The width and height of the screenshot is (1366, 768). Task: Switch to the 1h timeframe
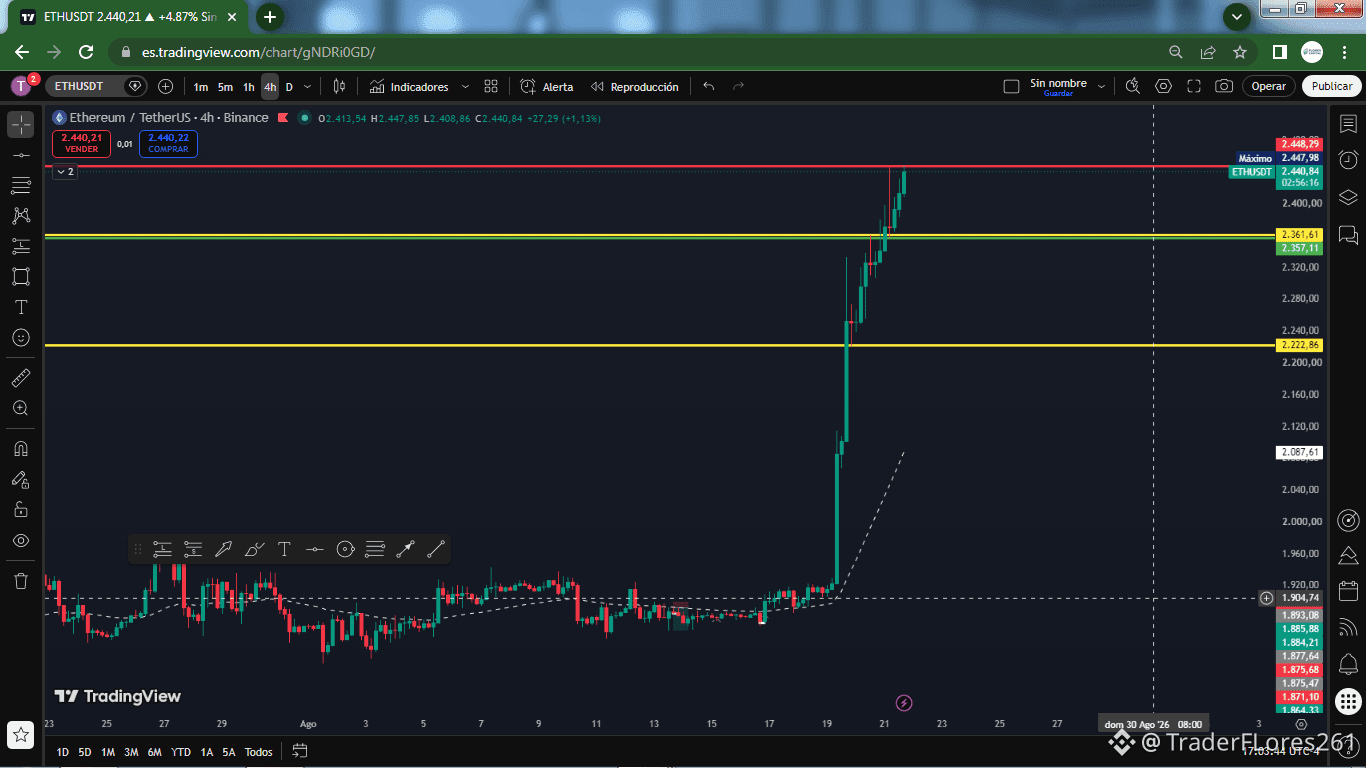point(248,87)
